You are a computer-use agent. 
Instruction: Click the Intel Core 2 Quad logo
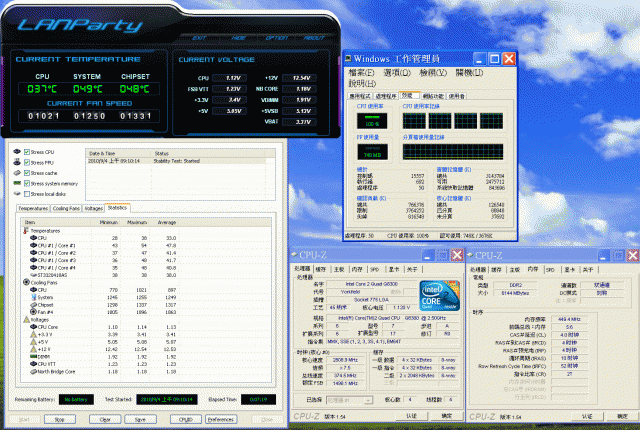[x=440, y=295]
